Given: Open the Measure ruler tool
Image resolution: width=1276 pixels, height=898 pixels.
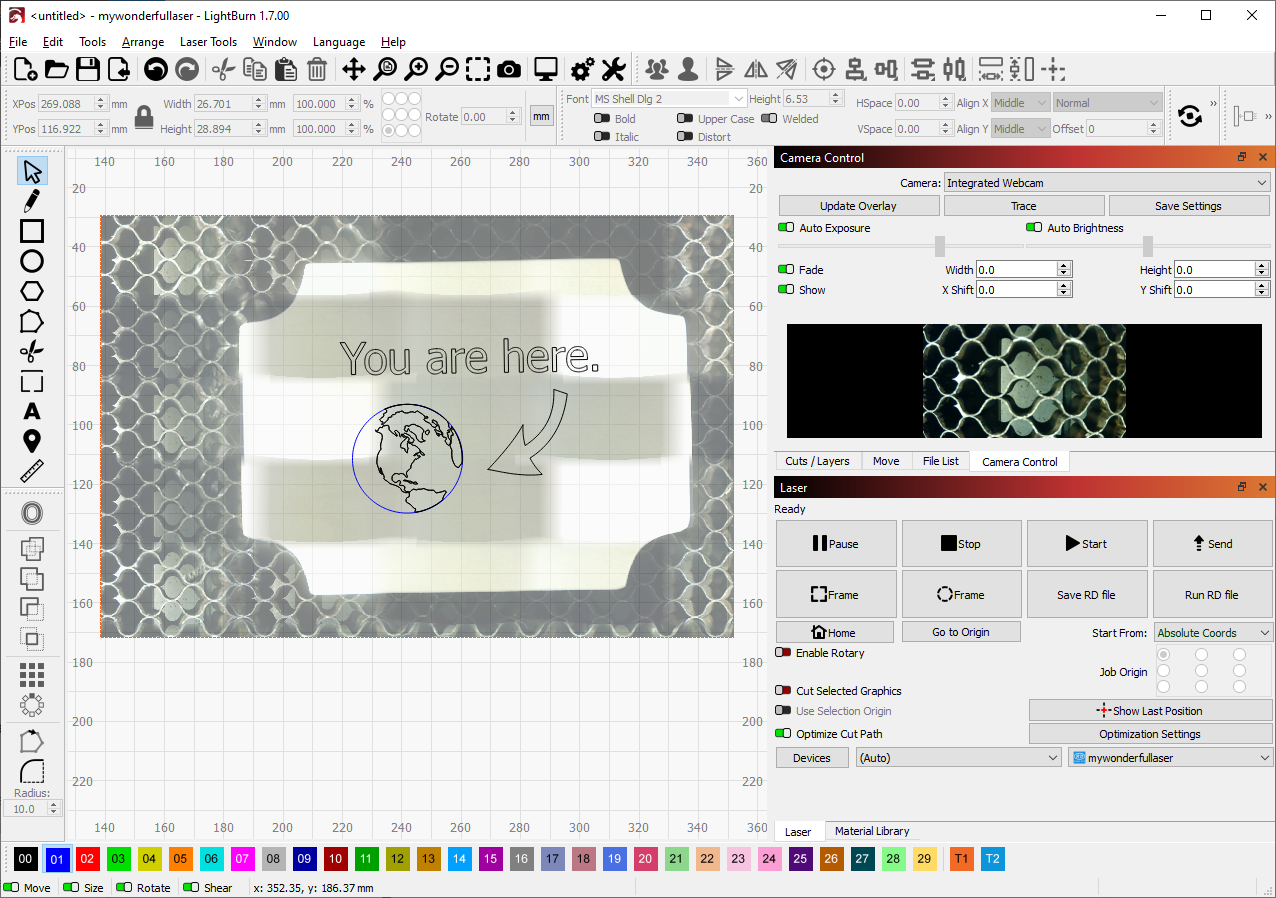Looking at the screenshot, I should click(32, 471).
